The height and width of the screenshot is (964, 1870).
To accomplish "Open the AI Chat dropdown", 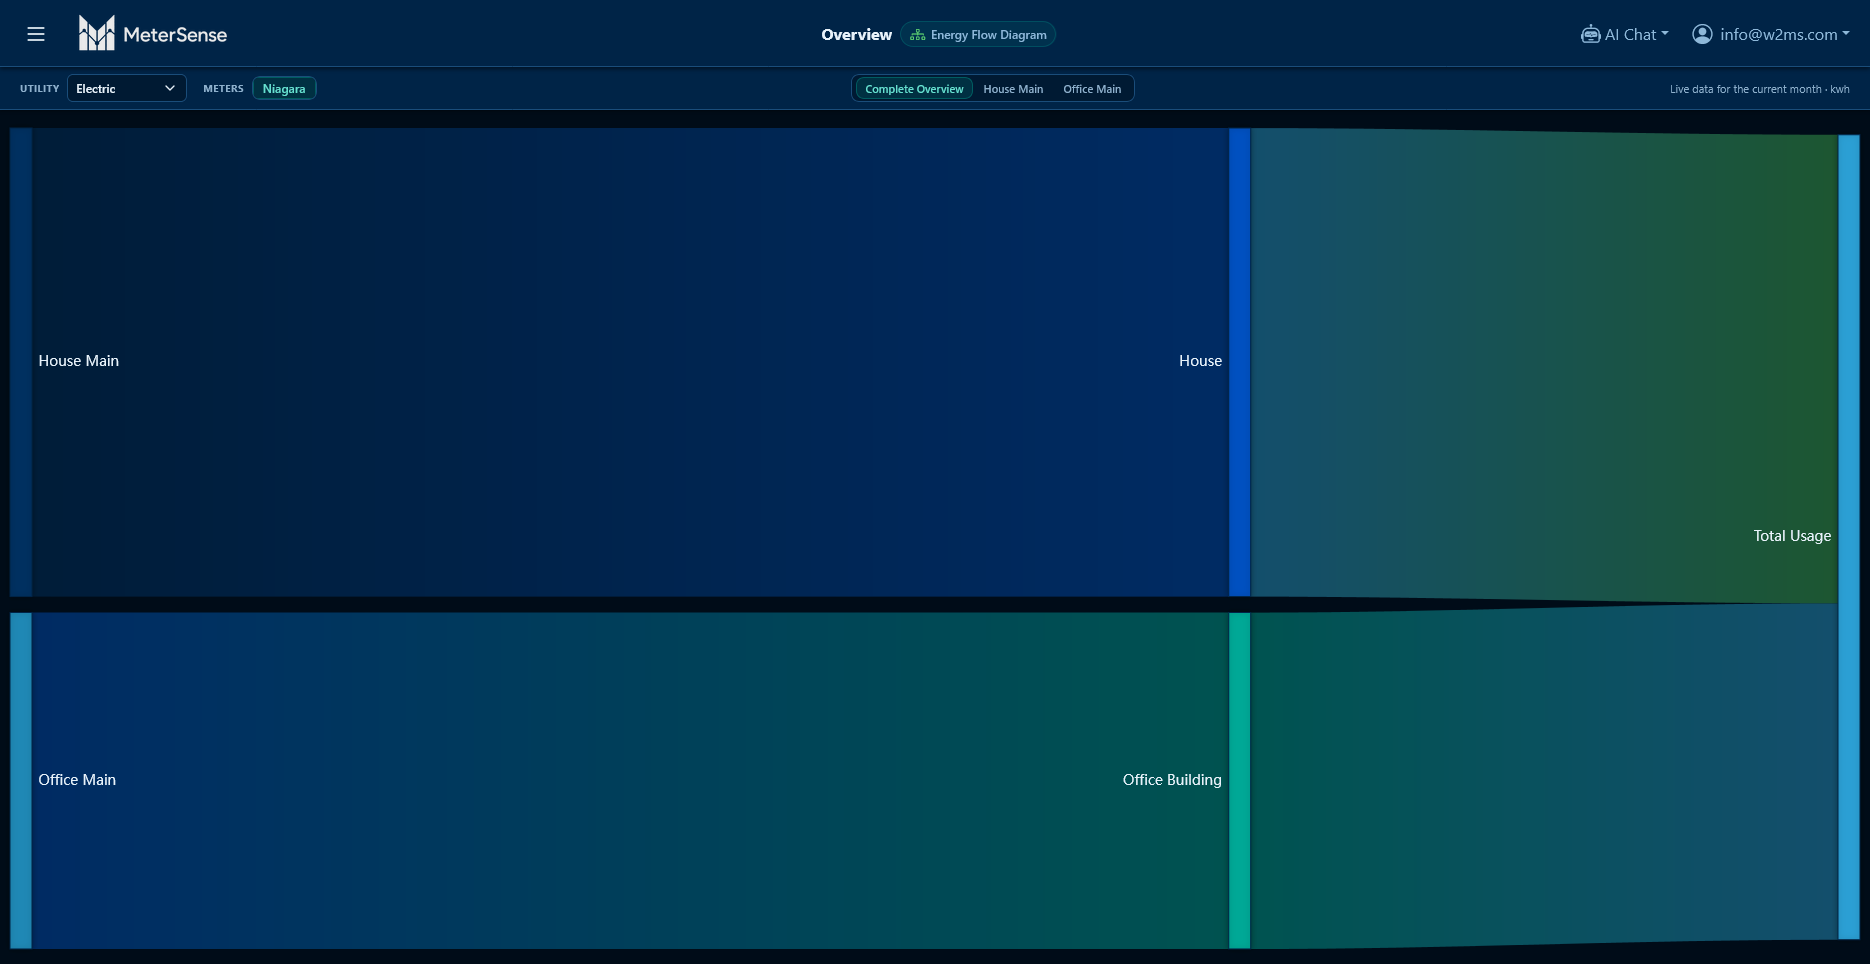I will 1625,34.
